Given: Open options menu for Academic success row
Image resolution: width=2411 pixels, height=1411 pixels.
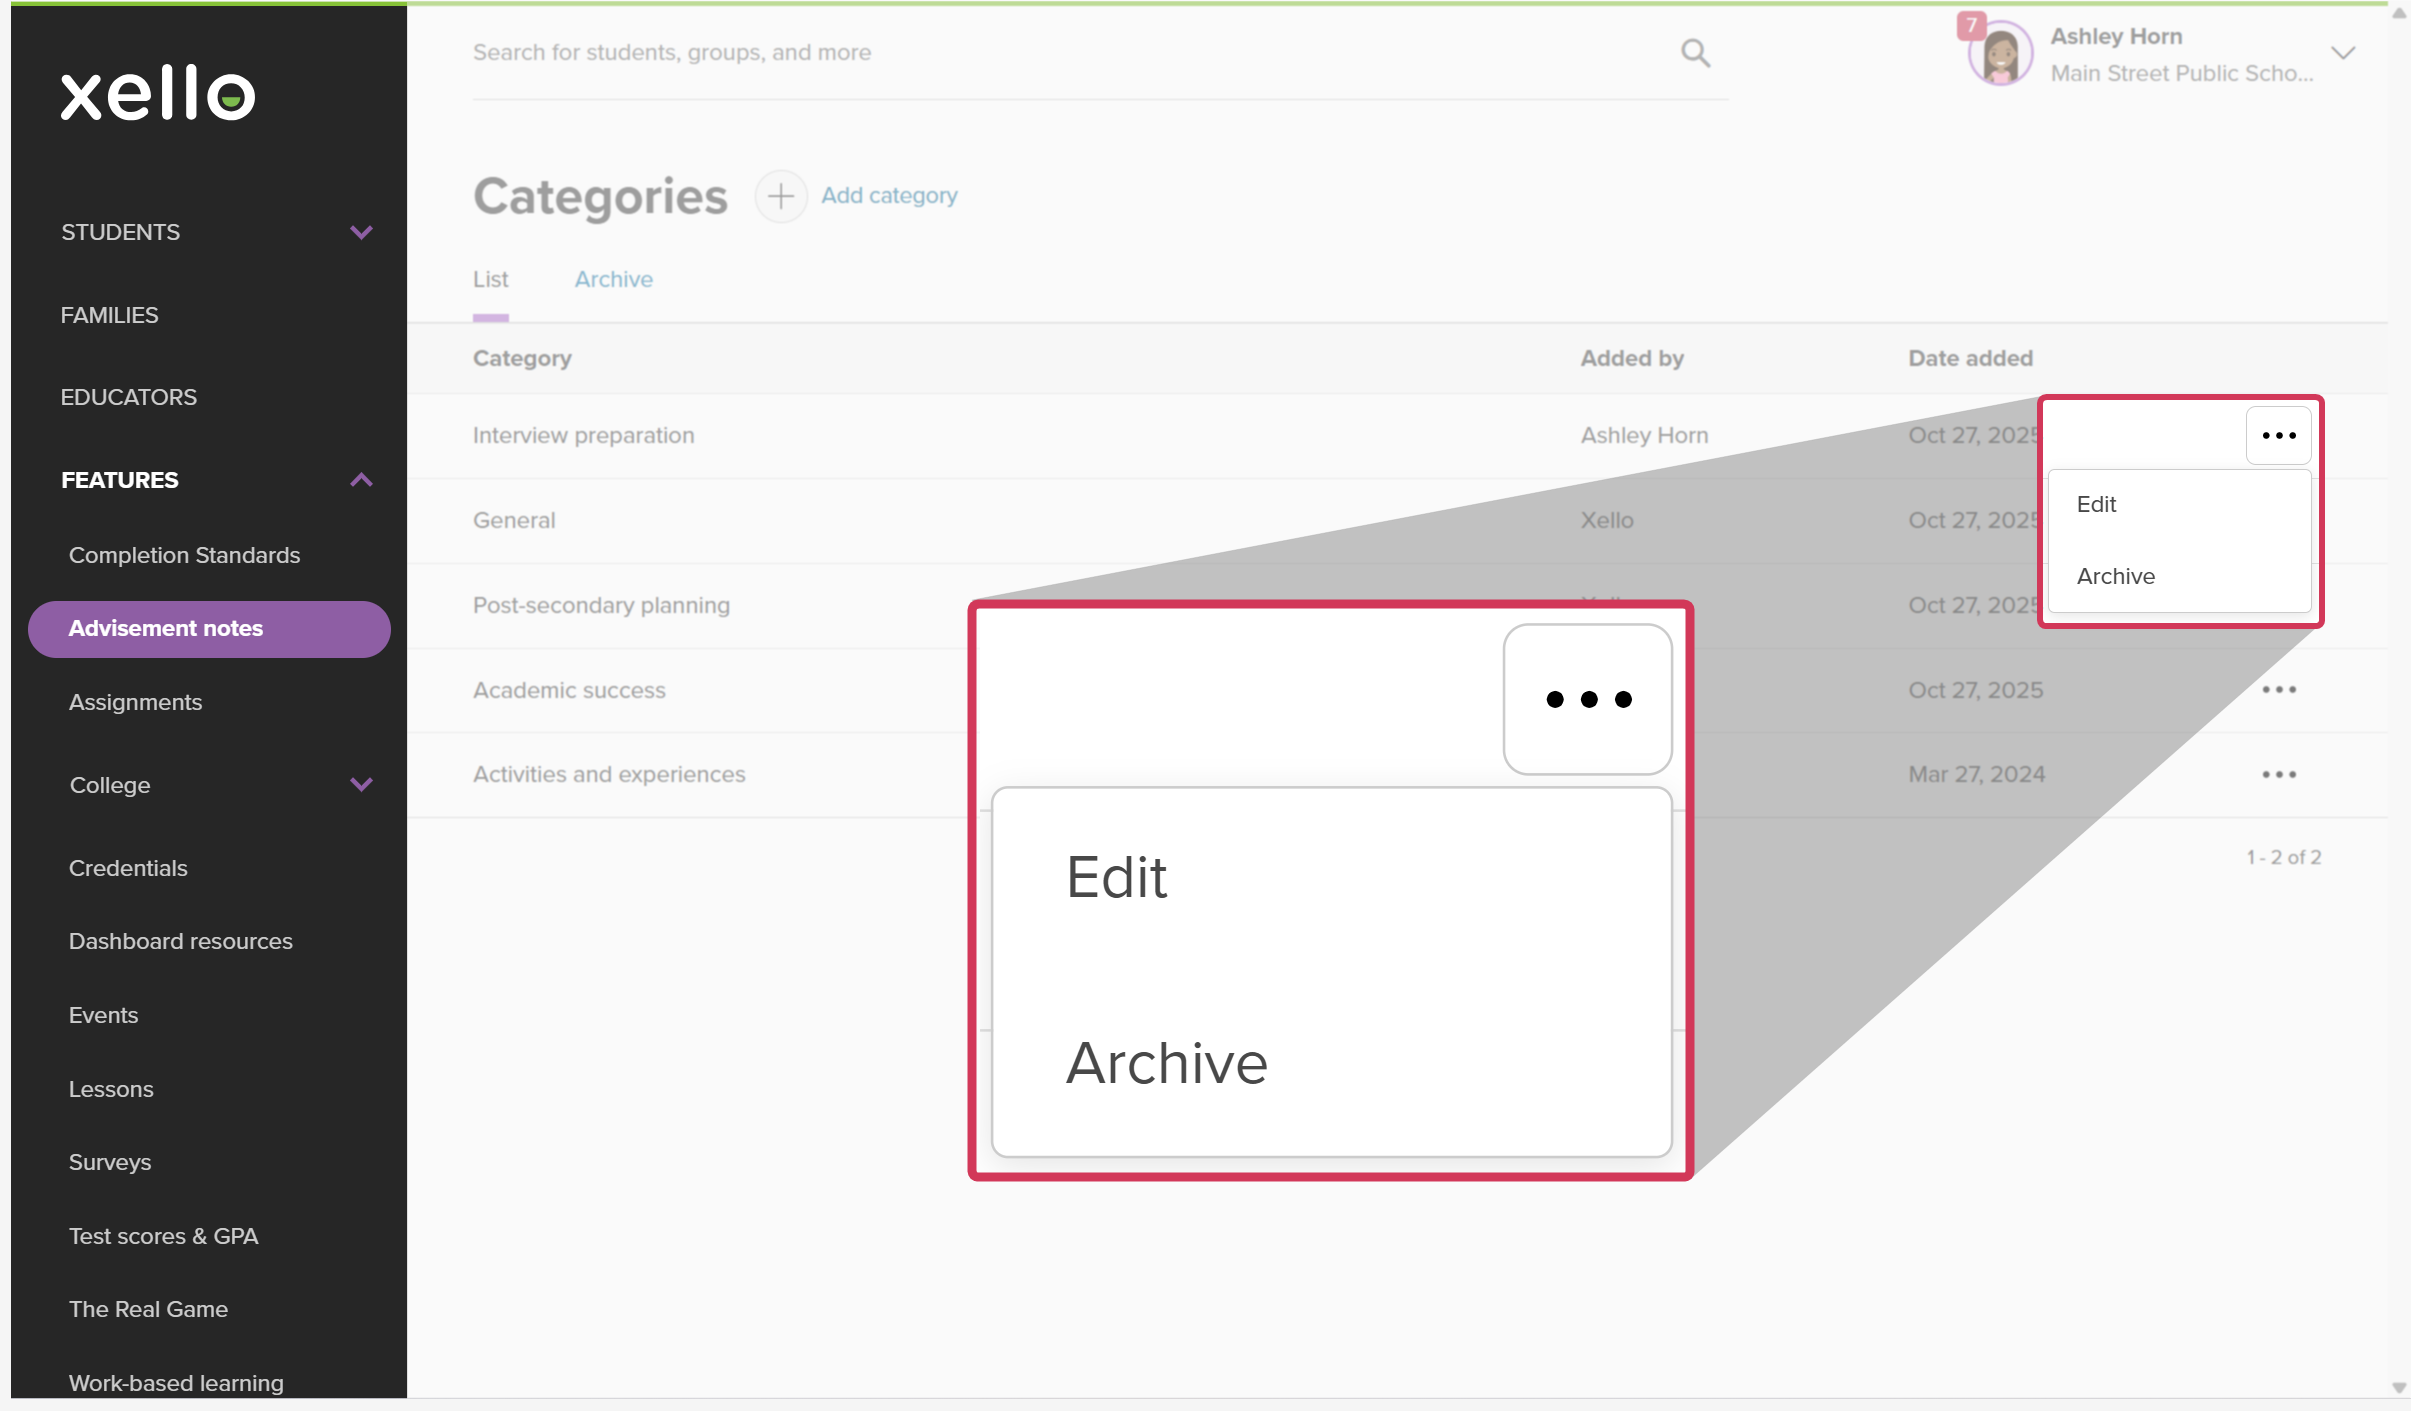Looking at the screenshot, I should click(x=2279, y=690).
